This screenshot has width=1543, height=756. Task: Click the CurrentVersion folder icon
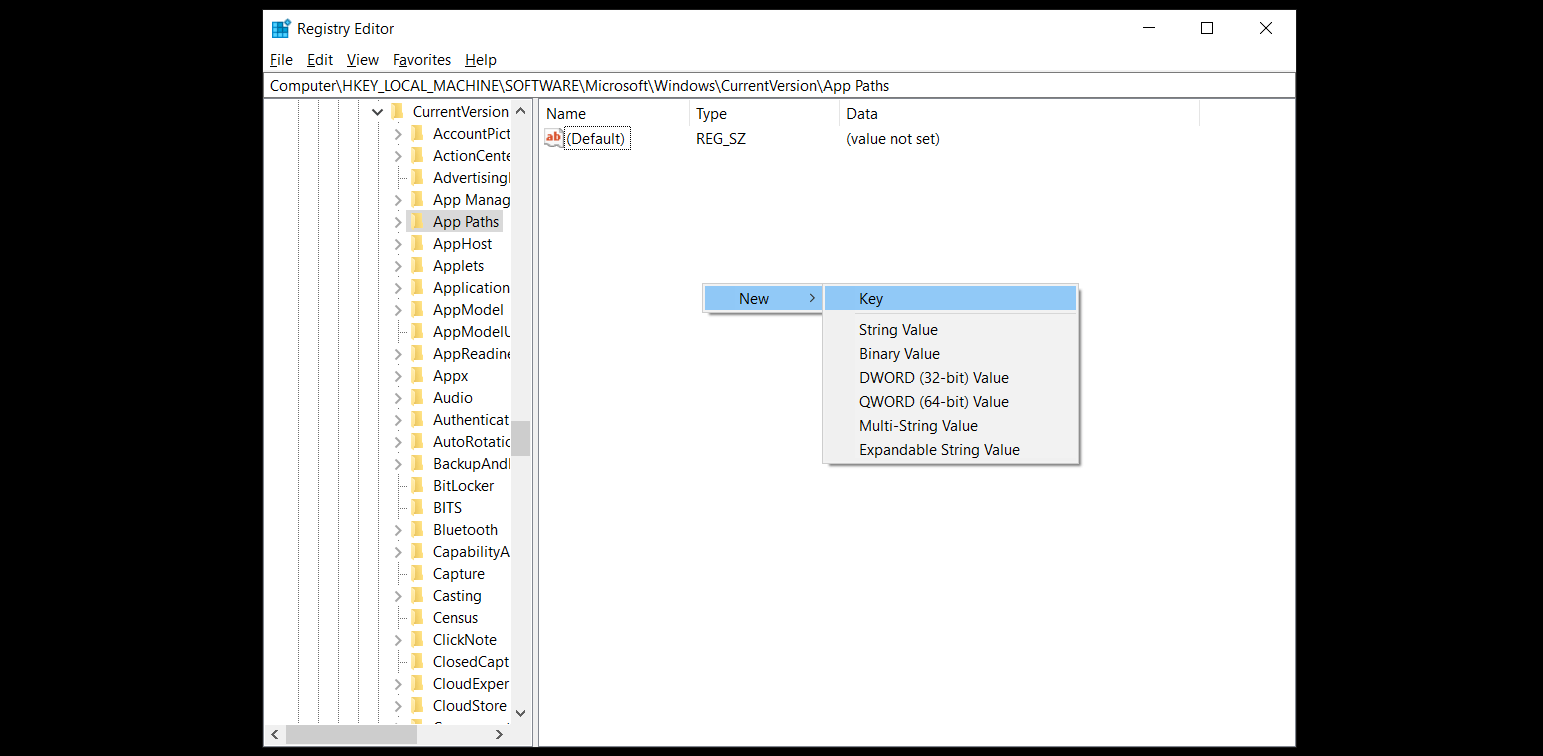397,112
